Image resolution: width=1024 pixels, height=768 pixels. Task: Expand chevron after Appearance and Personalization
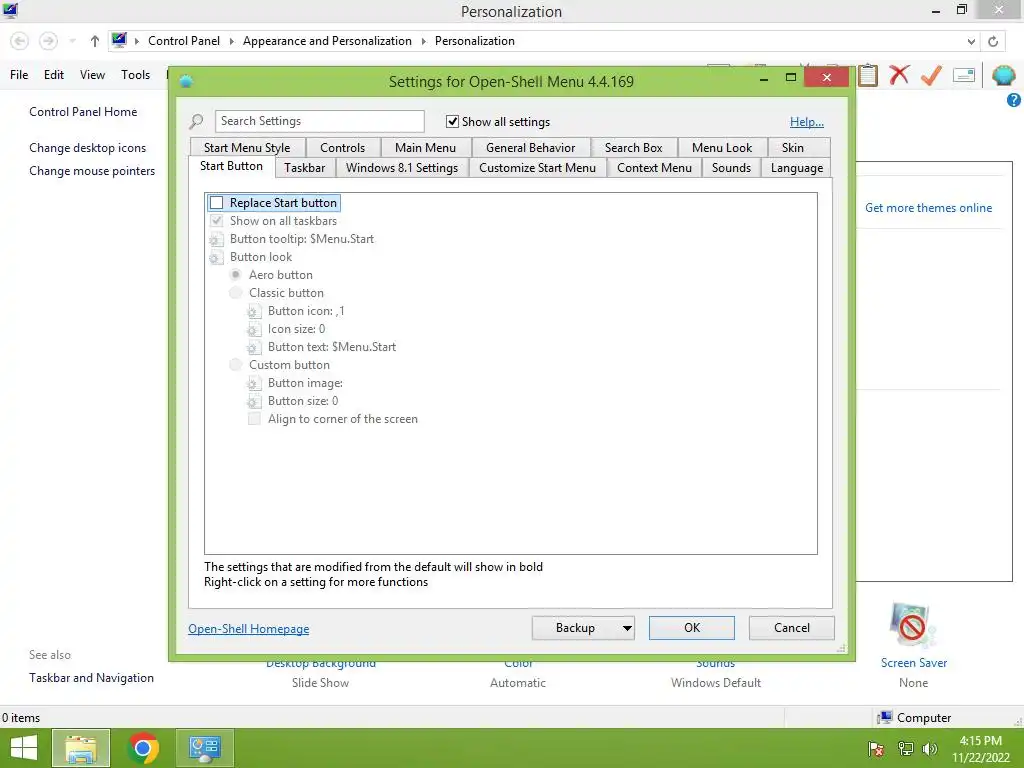(423, 41)
